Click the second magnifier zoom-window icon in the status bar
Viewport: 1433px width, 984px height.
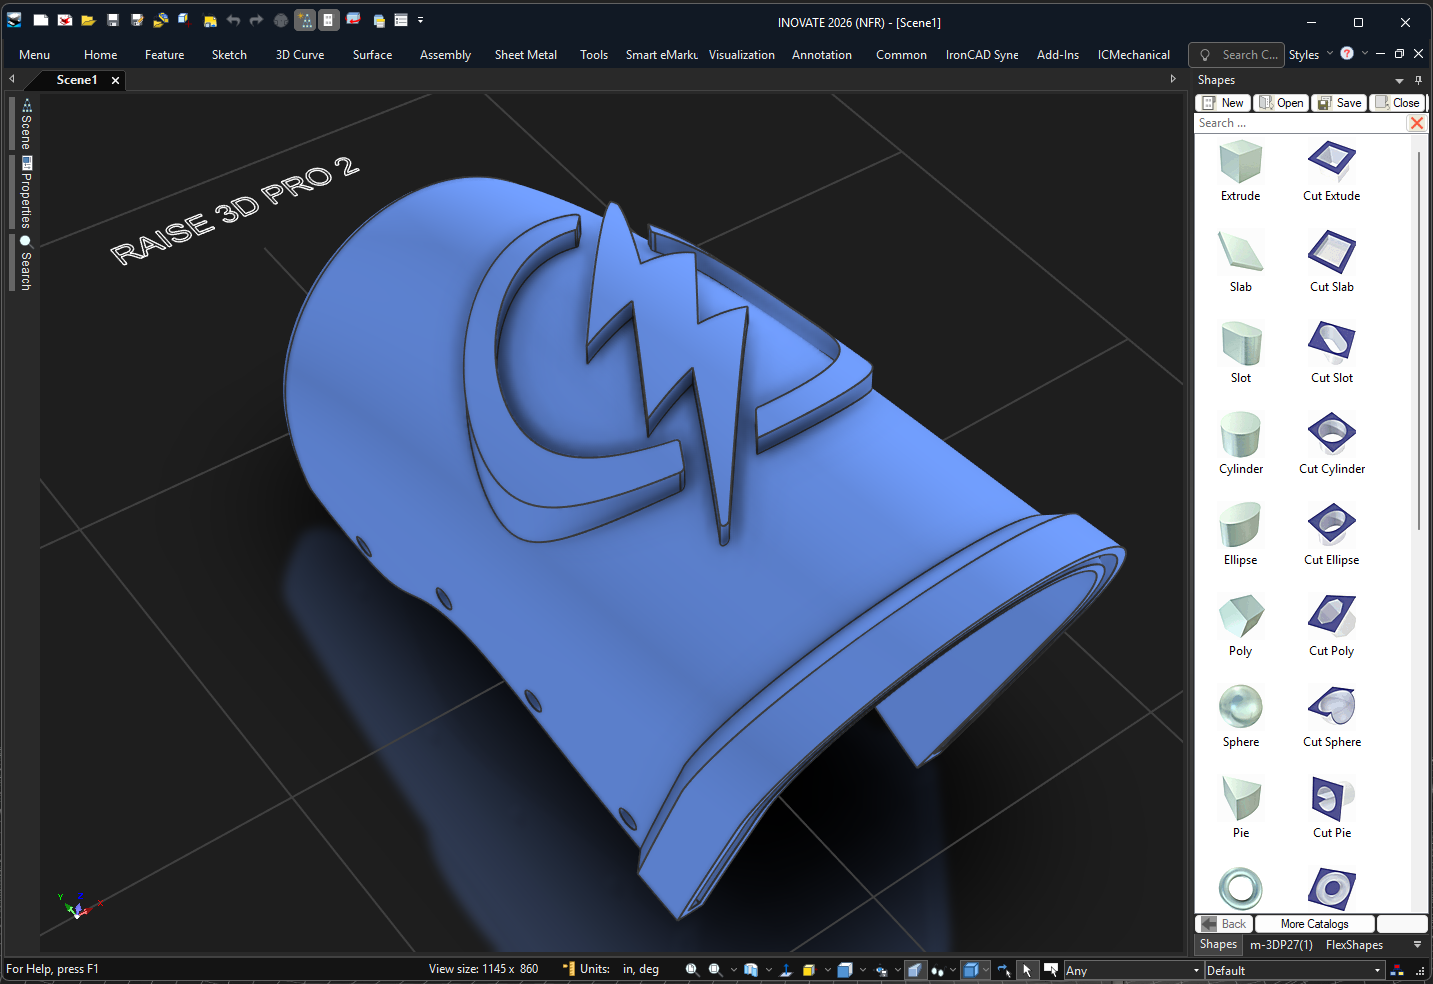pyautogui.click(x=715, y=970)
